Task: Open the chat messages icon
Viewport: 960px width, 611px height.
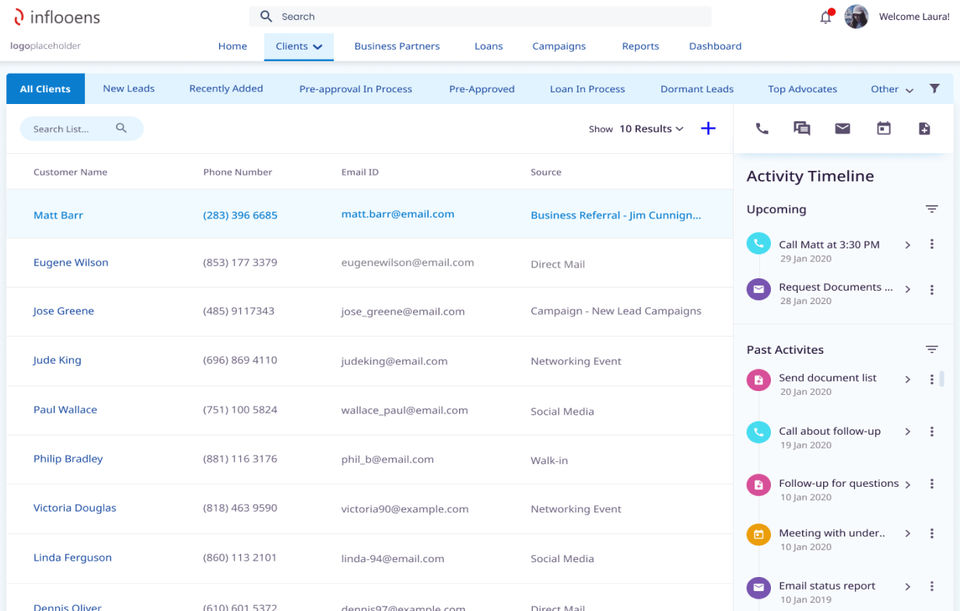Action: click(x=802, y=128)
